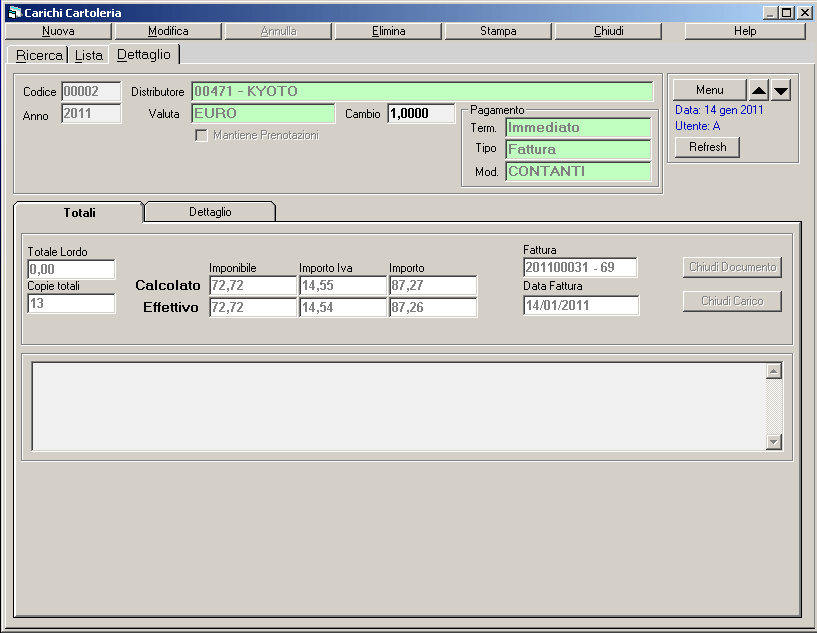Open Help
The height and width of the screenshot is (633, 817).
[x=745, y=31]
